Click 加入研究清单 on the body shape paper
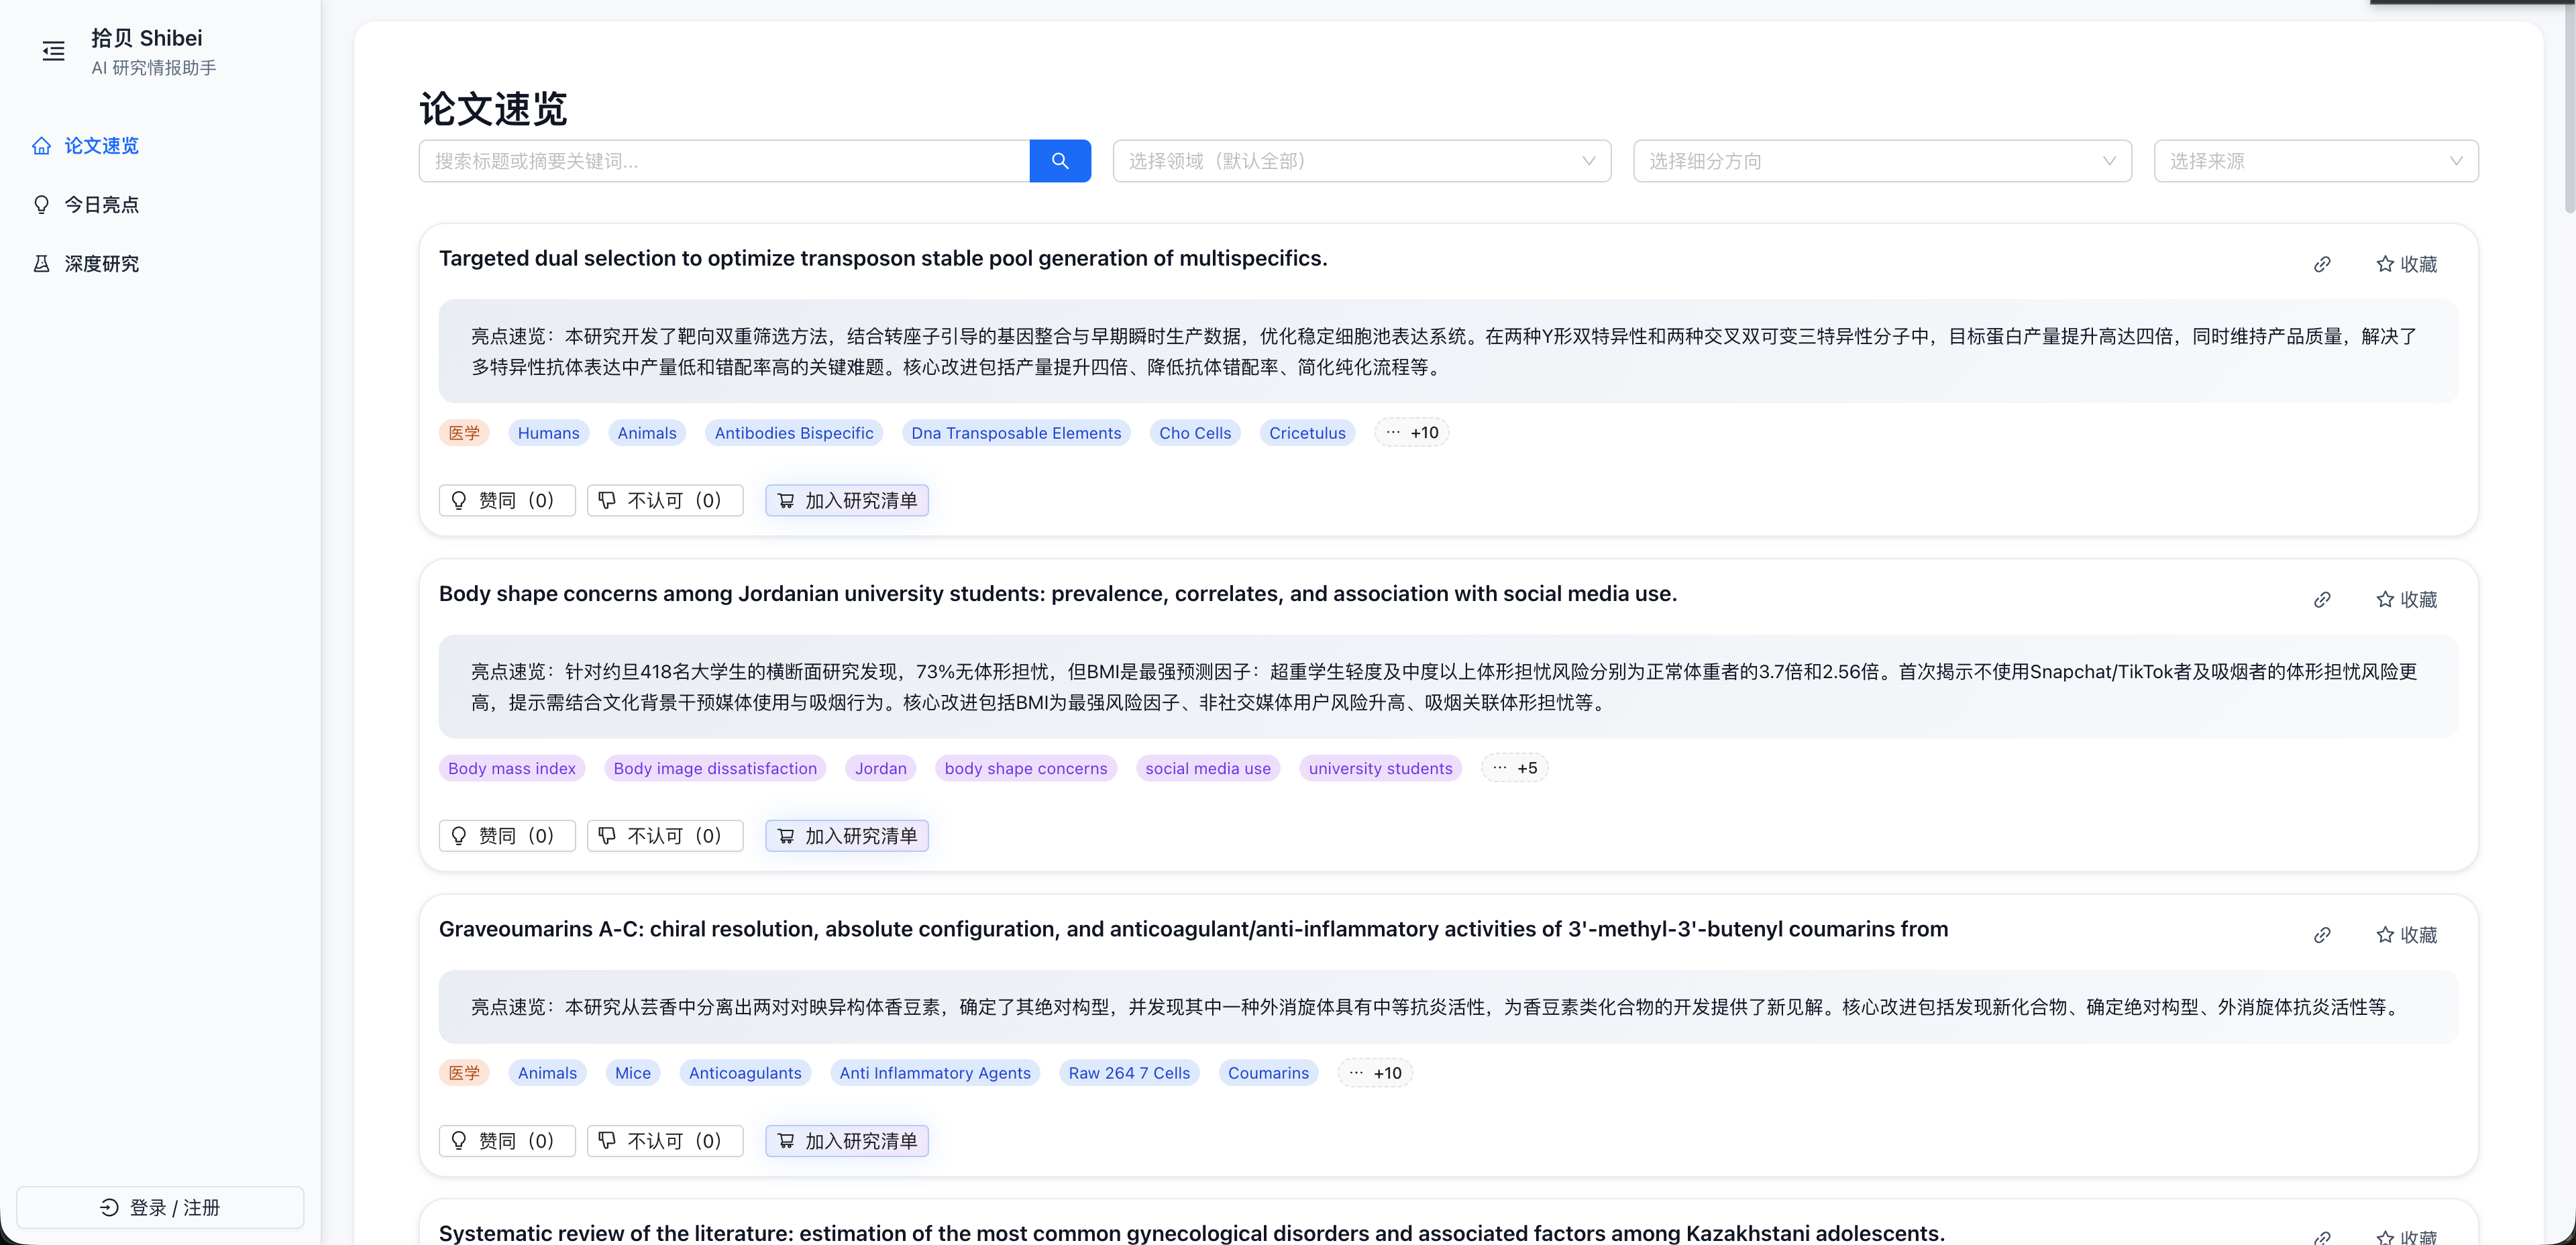Viewport: 2576px width, 1245px height. click(846, 835)
